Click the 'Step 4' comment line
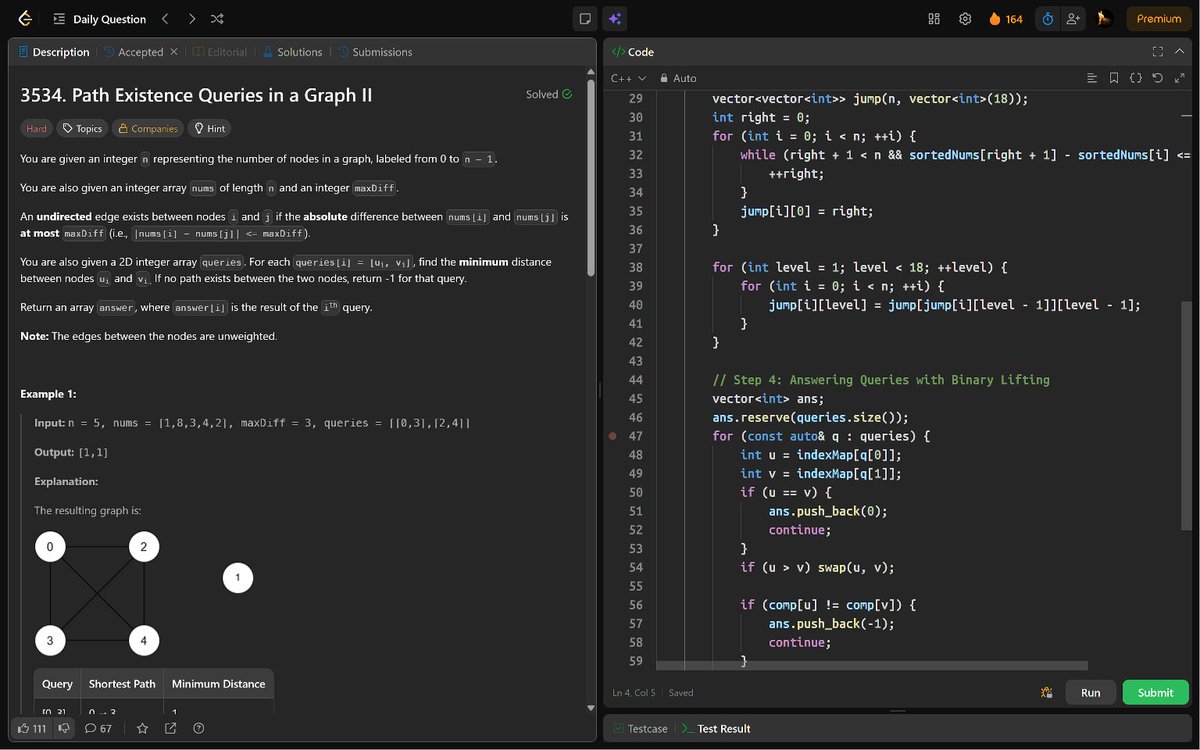This screenshot has height=750, width=1200. [x=881, y=380]
